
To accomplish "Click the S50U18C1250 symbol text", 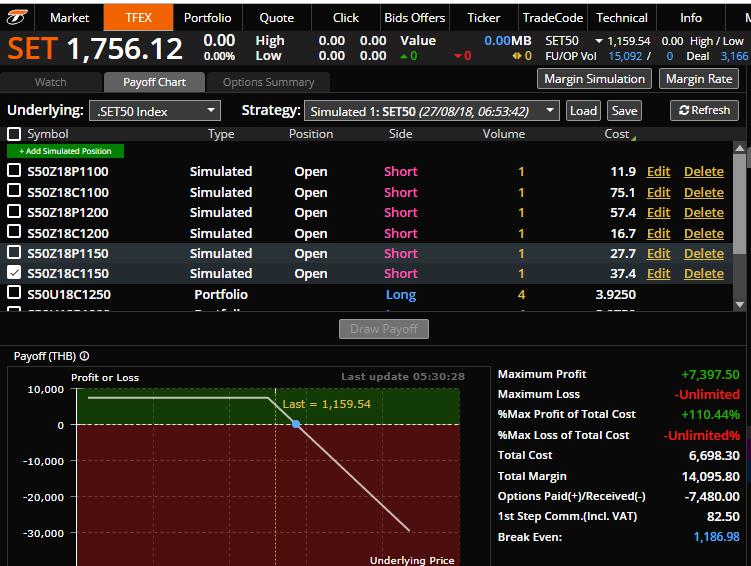I will tap(68, 294).
